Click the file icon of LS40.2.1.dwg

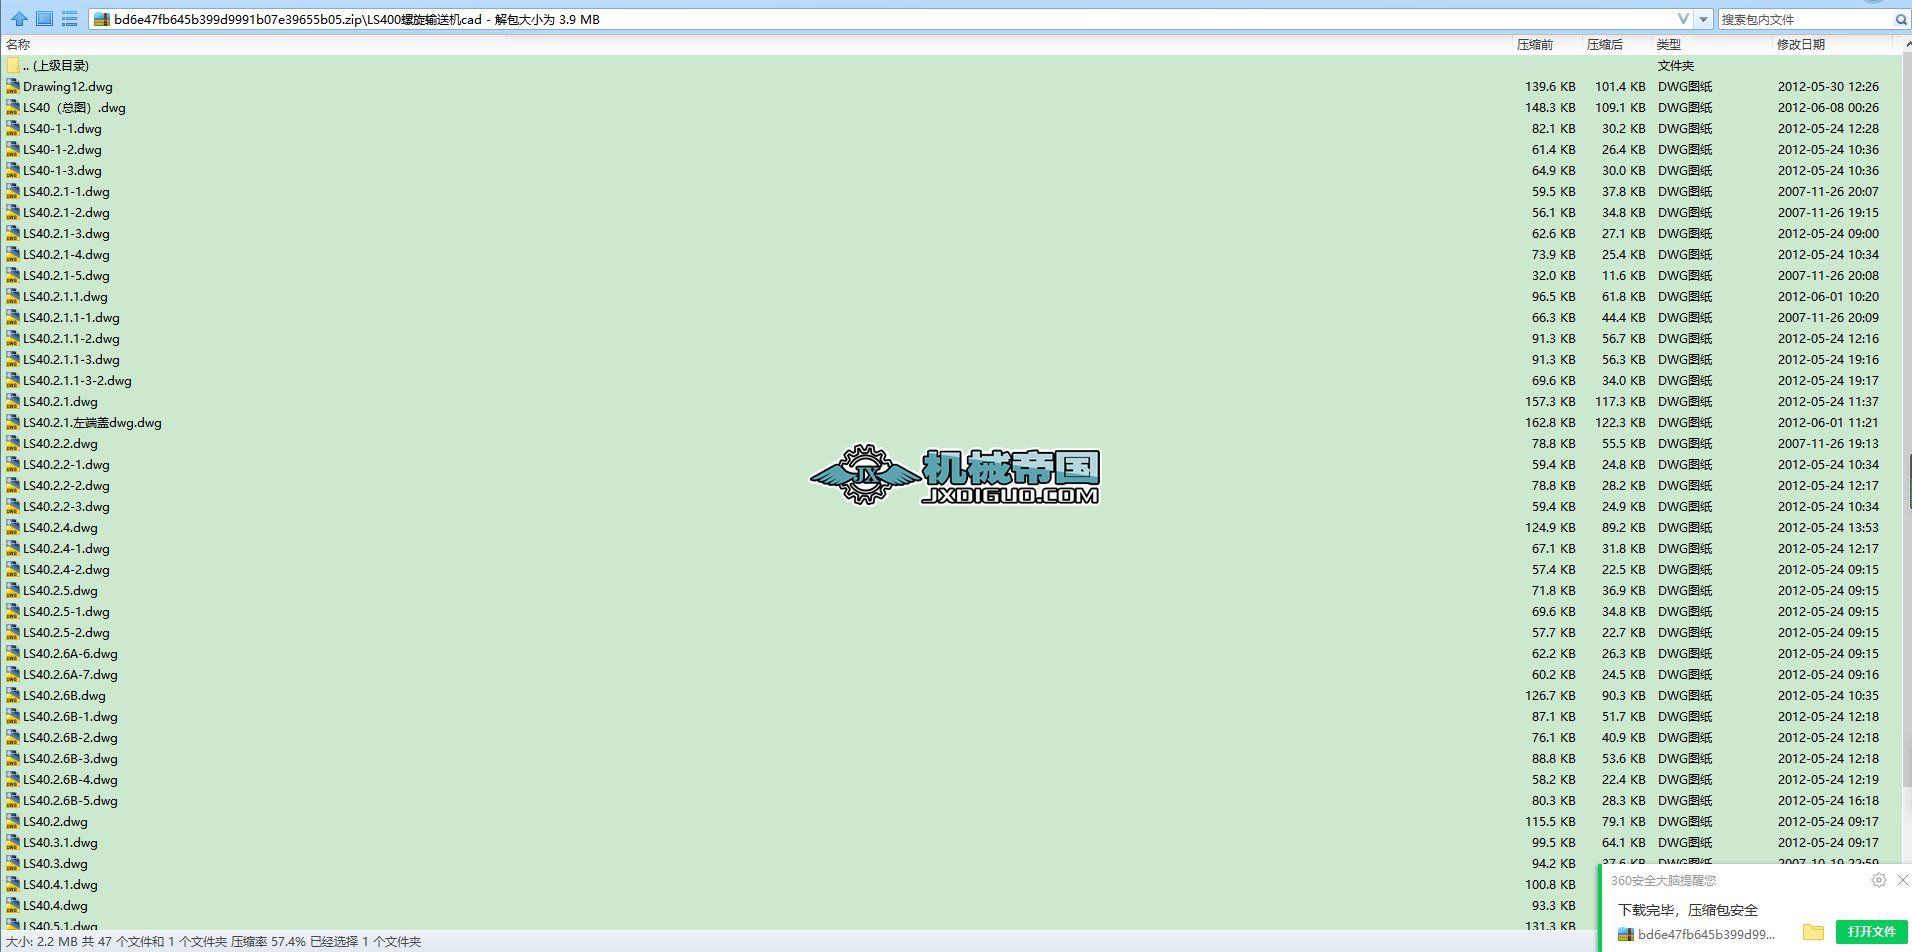(x=13, y=401)
